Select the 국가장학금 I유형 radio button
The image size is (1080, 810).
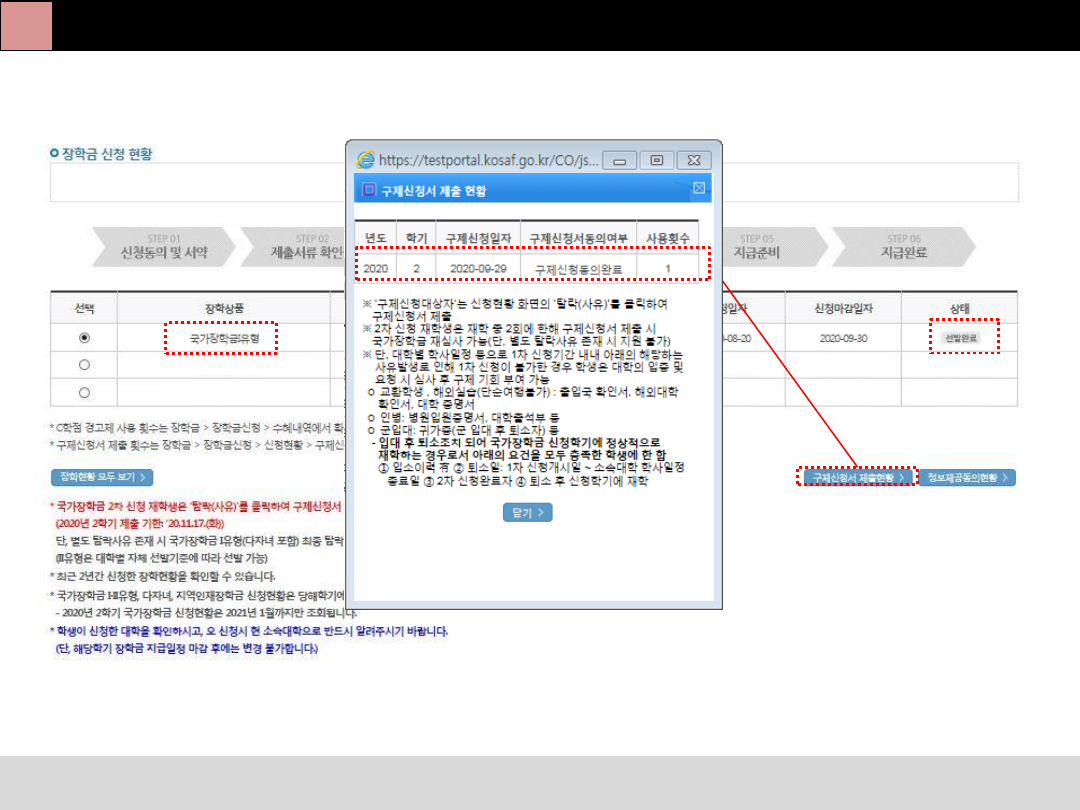click(x=84, y=338)
